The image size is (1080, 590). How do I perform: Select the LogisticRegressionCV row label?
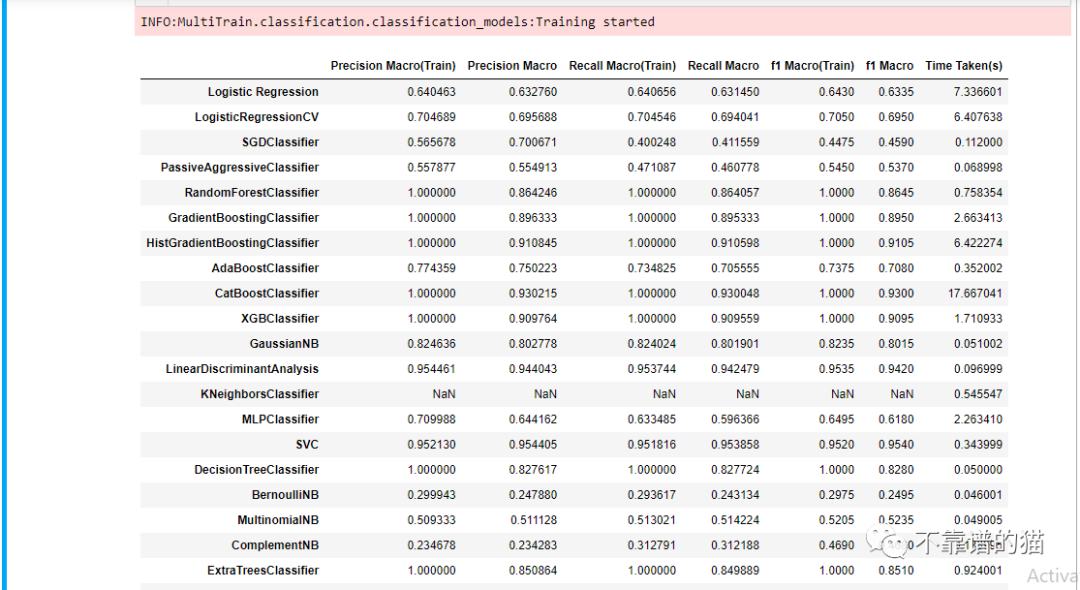click(256, 117)
